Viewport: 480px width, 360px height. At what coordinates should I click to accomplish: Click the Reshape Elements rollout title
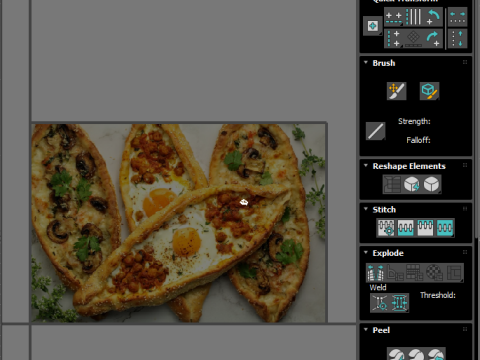point(409,166)
